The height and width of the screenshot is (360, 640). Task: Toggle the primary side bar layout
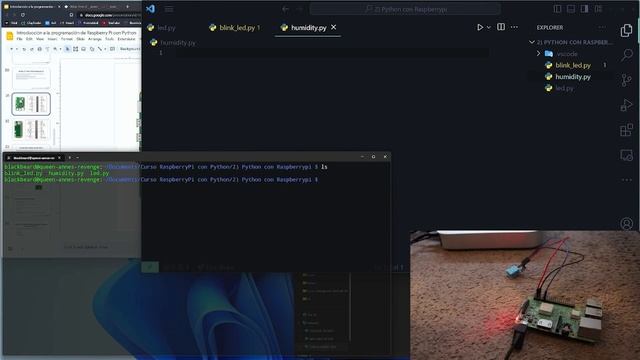click(x=558, y=9)
